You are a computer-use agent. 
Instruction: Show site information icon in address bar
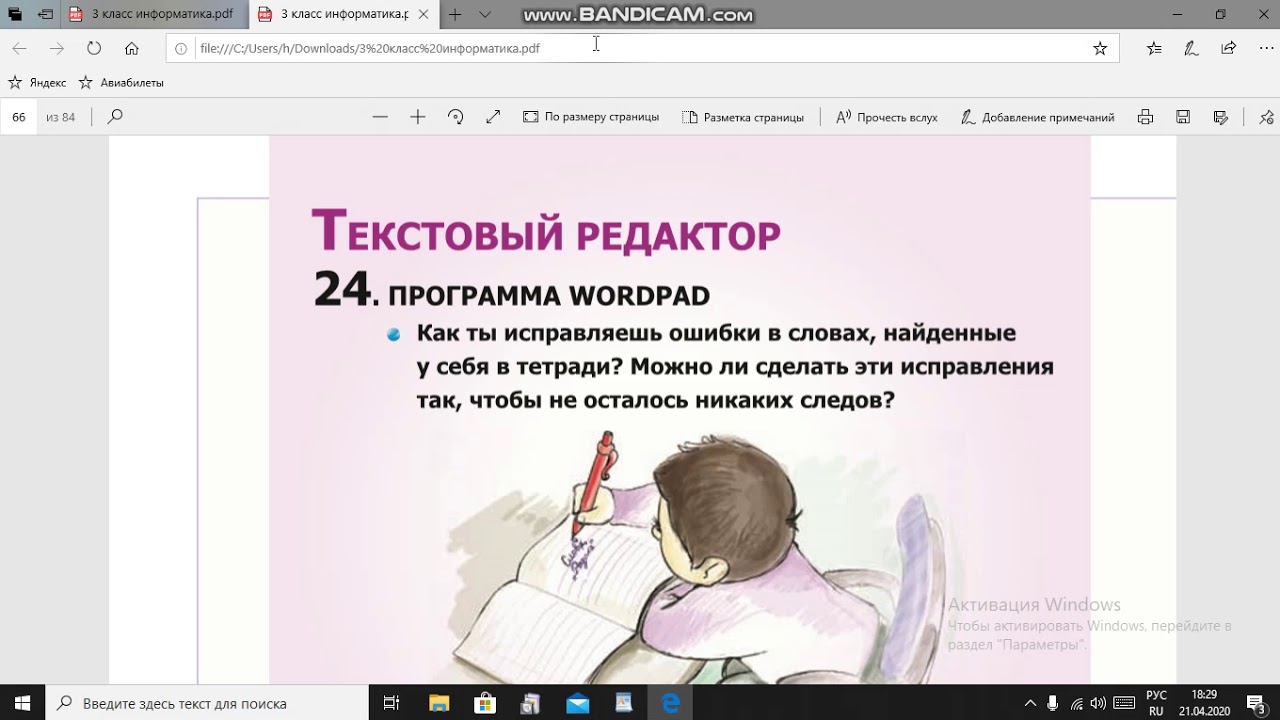pyautogui.click(x=181, y=48)
